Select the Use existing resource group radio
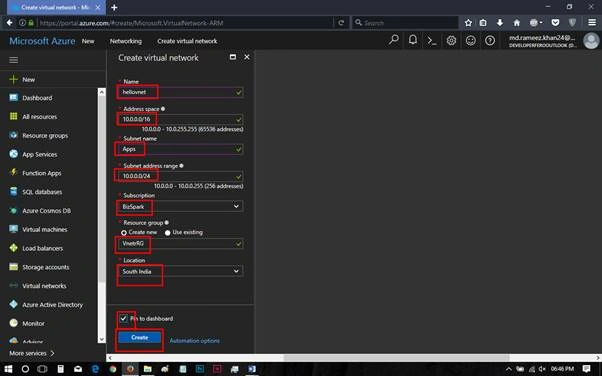602x376 pixels. tap(167, 232)
